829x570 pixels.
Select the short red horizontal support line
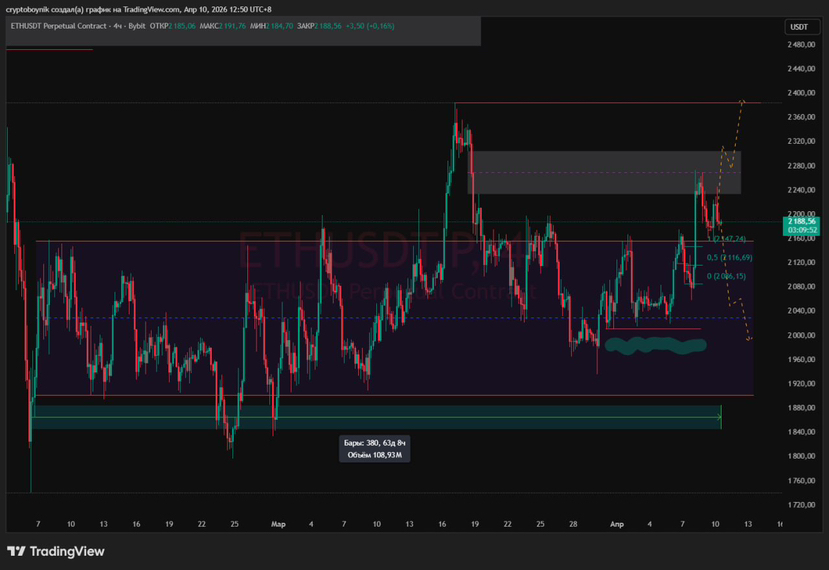653,329
